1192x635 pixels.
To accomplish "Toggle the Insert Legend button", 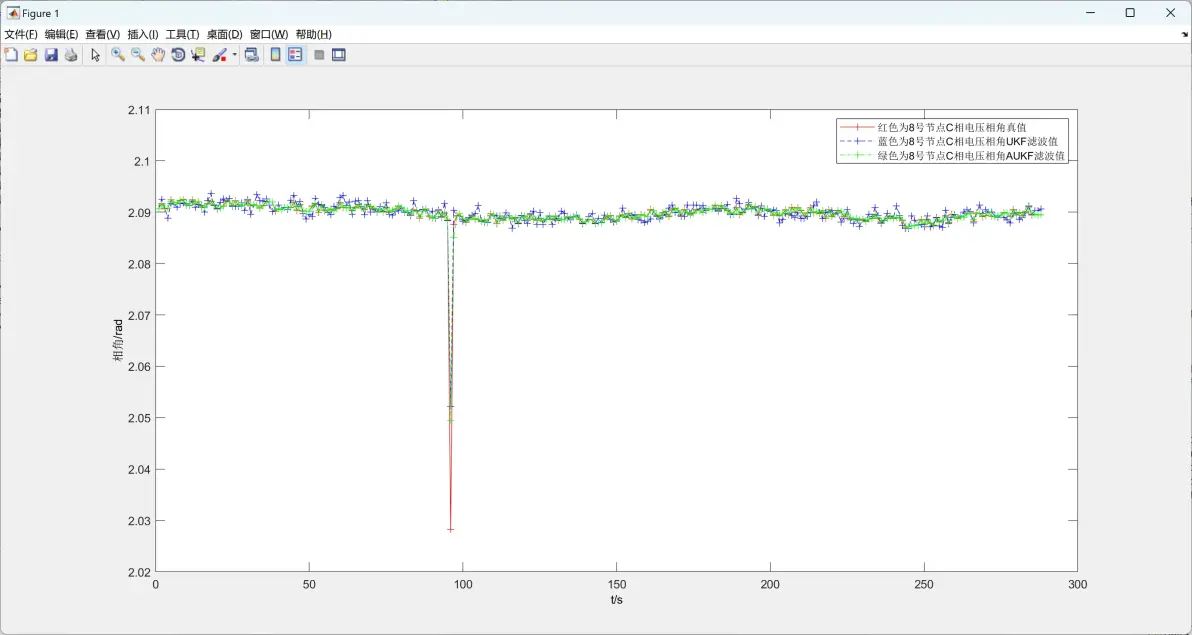I will click(295, 55).
